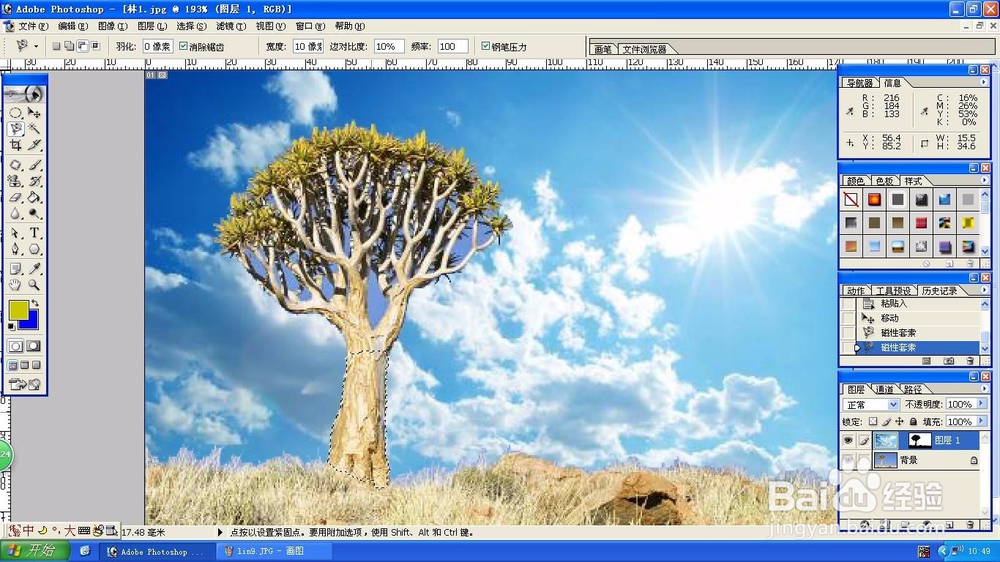Open the 不透明度 opacity slider arrow
The height and width of the screenshot is (562, 1000).
pos(982,404)
